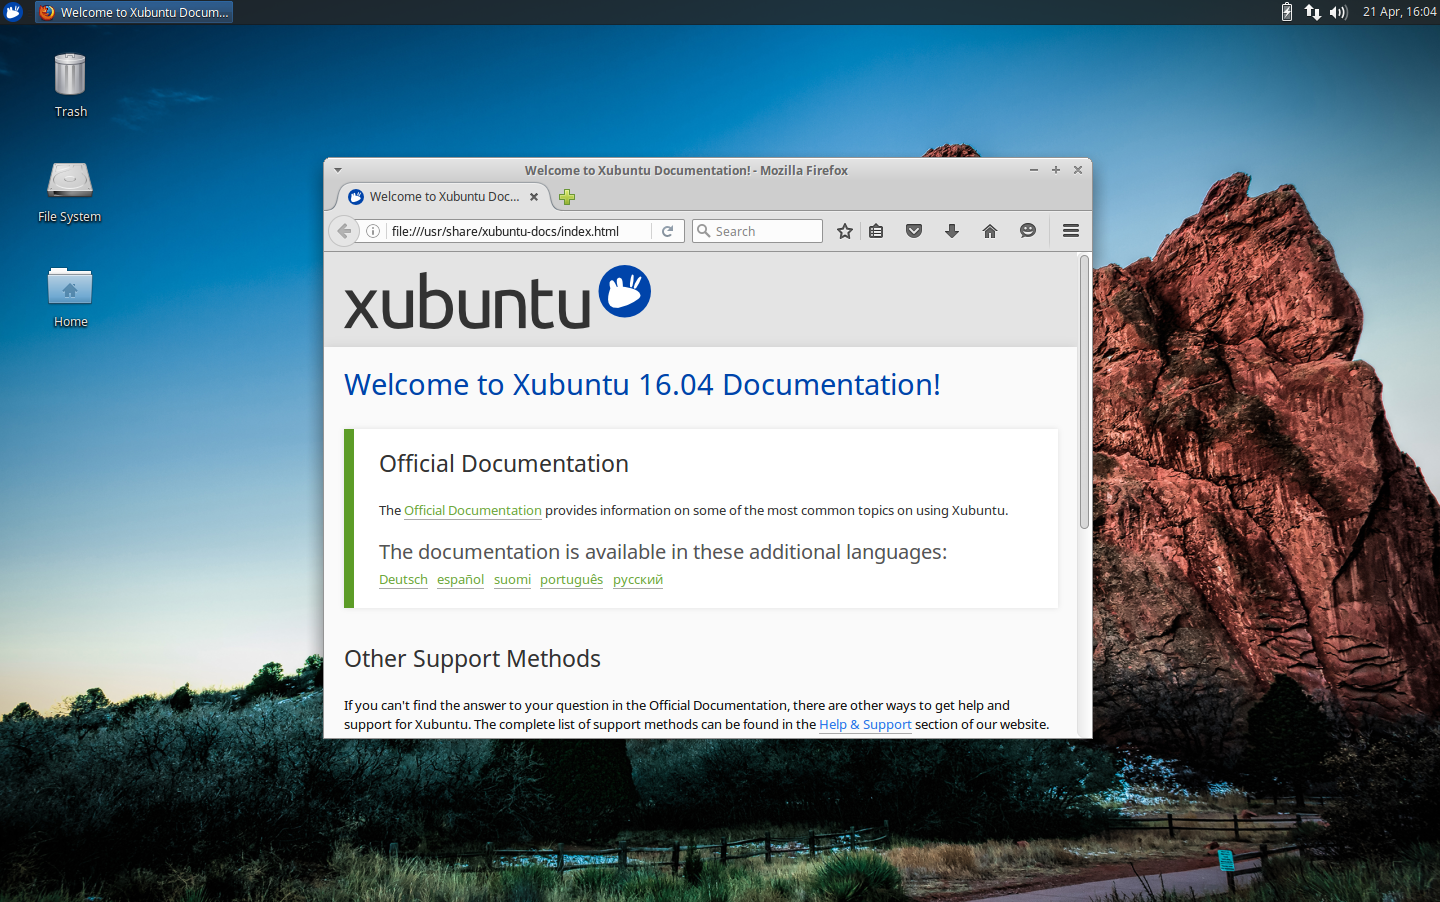Viewport: 1440px width, 902px height.
Task: Open the Firefox Hello smiley icon
Action: coord(1028,231)
